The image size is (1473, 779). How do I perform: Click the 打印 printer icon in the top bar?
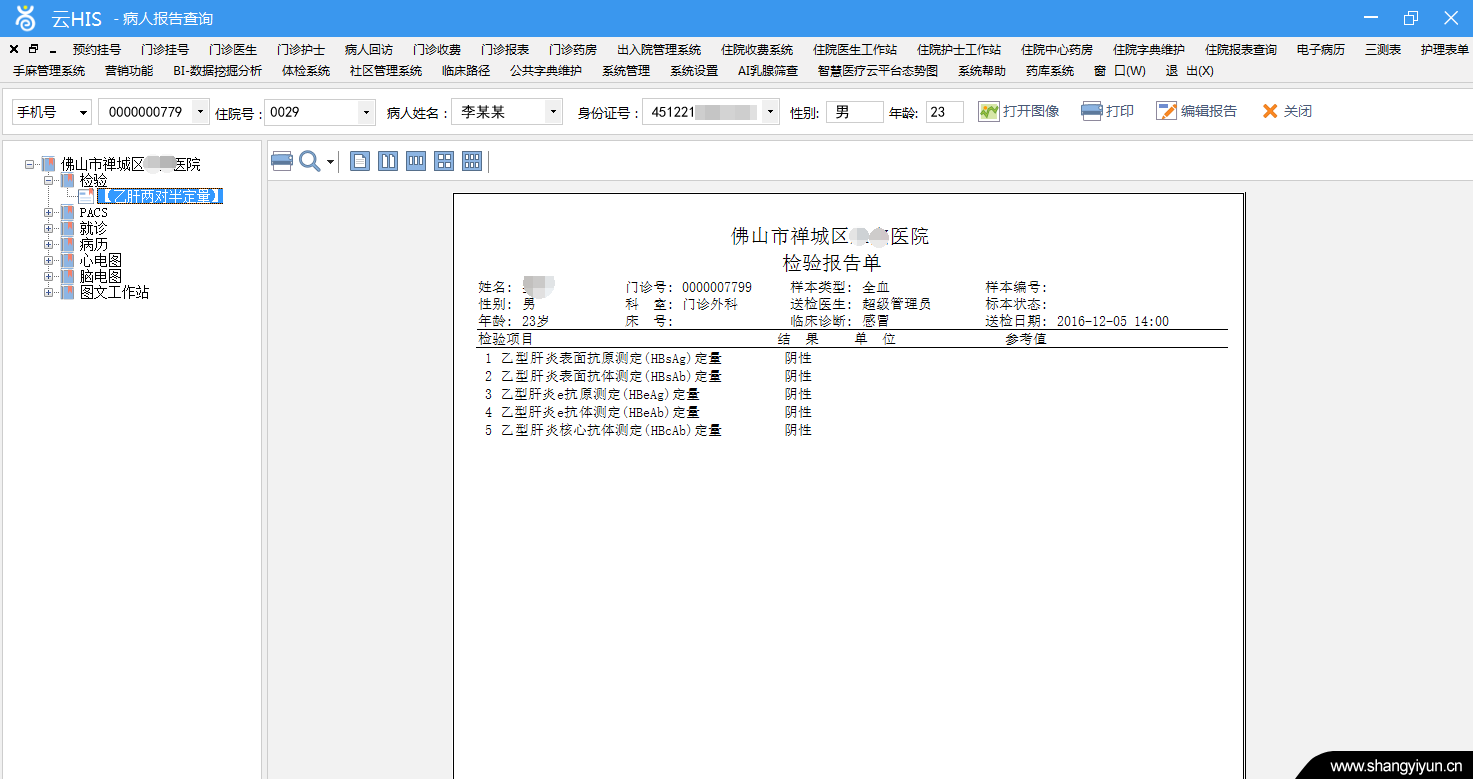[1092, 111]
